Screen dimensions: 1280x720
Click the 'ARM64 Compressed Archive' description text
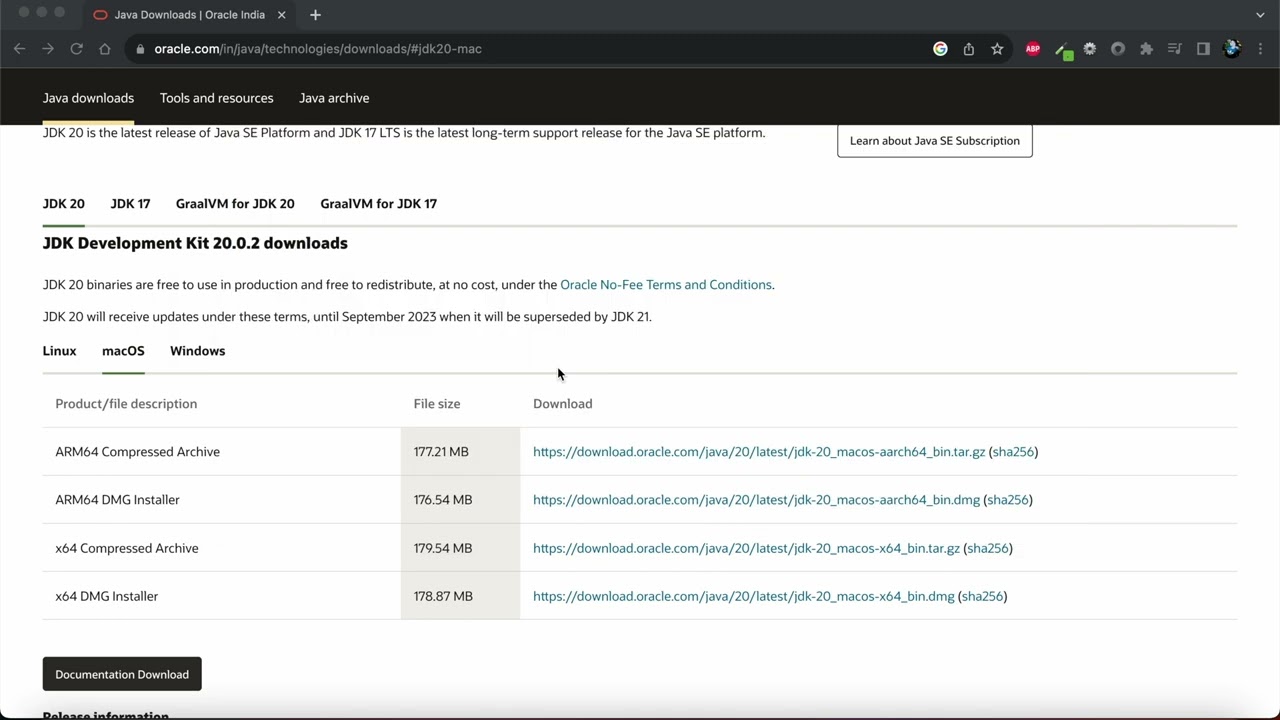pyautogui.click(x=137, y=452)
